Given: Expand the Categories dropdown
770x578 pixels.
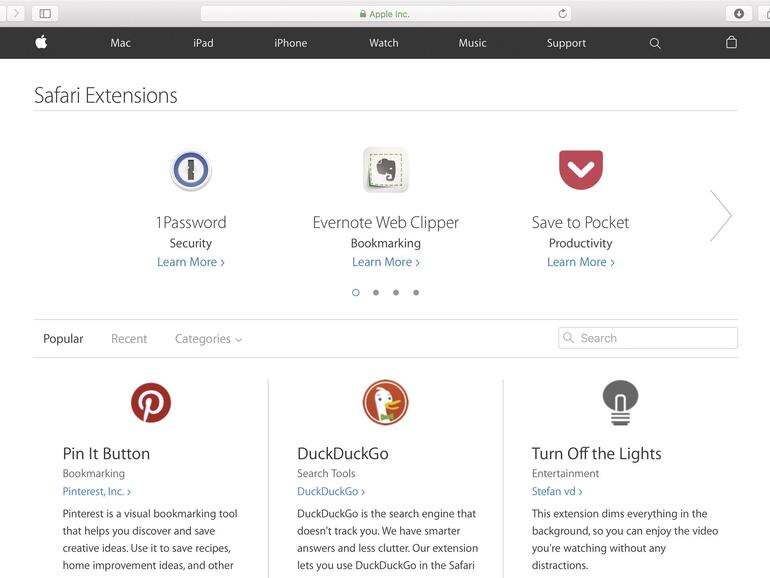Looking at the screenshot, I should click(208, 339).
